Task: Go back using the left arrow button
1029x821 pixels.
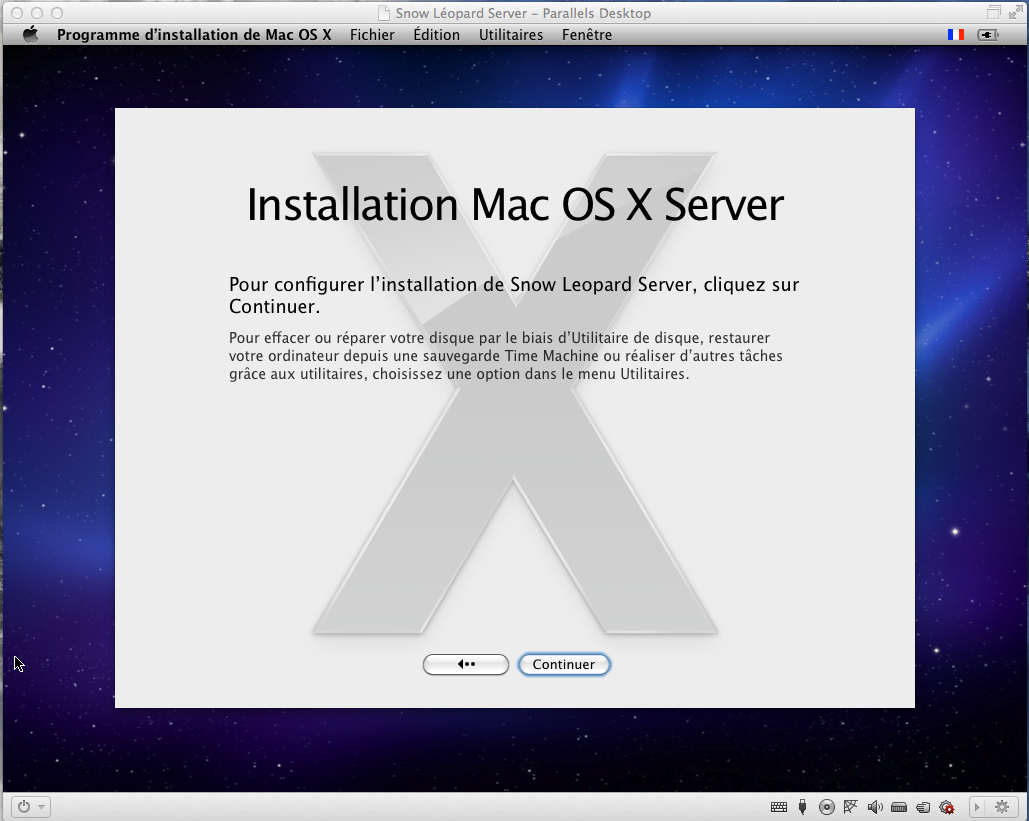Action: pos(466,664)
